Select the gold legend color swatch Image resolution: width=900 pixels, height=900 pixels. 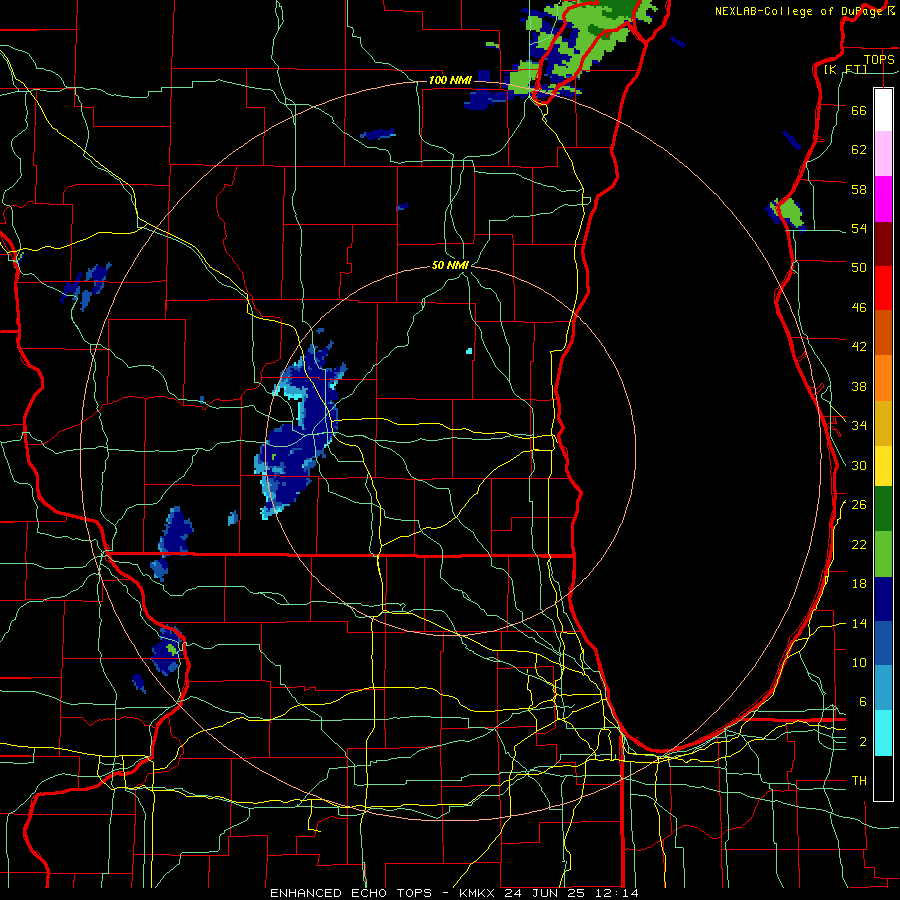pyautogui.click(x=883, y=423)
